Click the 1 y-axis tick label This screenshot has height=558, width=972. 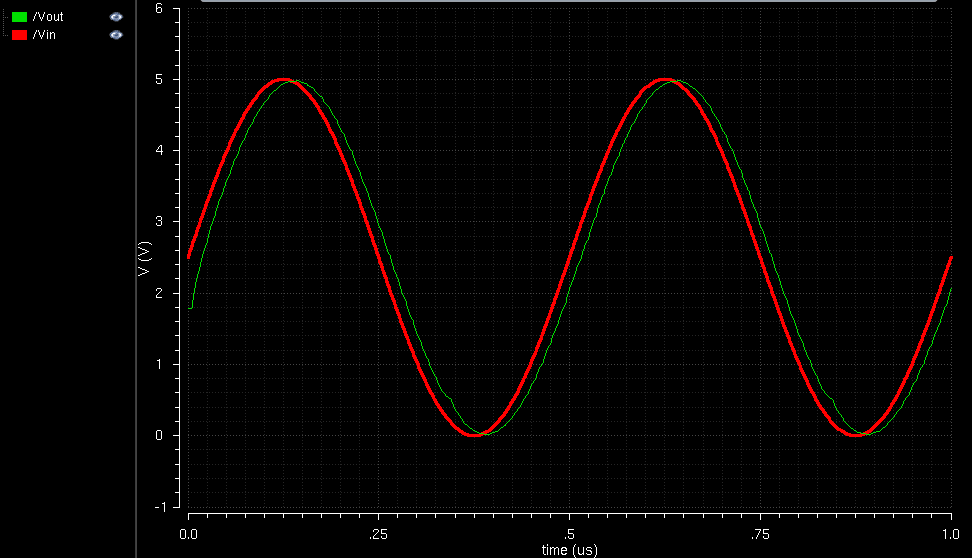click(159, 364)
